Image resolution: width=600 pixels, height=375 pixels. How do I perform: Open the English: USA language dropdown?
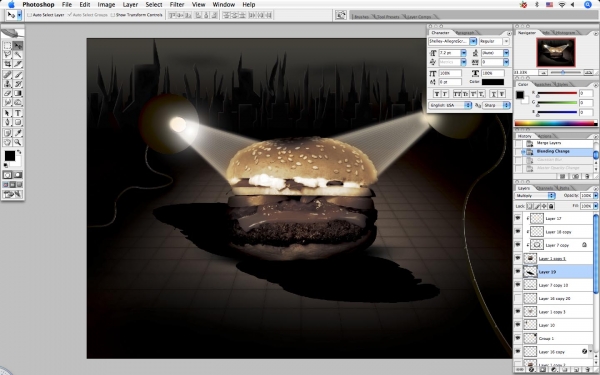point(450,105)
